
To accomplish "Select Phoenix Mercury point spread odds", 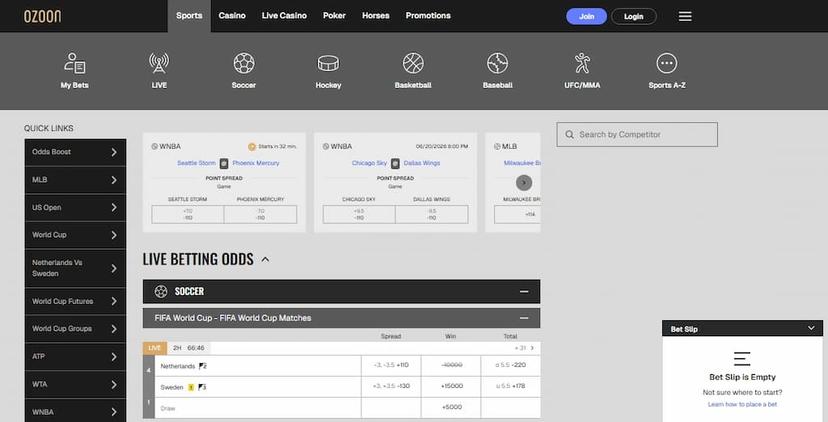I will pos(260,214).
